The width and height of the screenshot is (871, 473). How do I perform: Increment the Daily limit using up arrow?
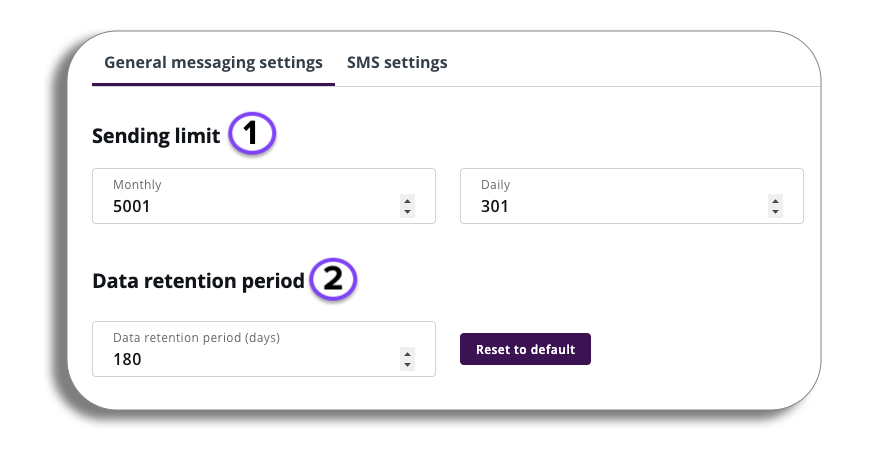click(775, 202)
